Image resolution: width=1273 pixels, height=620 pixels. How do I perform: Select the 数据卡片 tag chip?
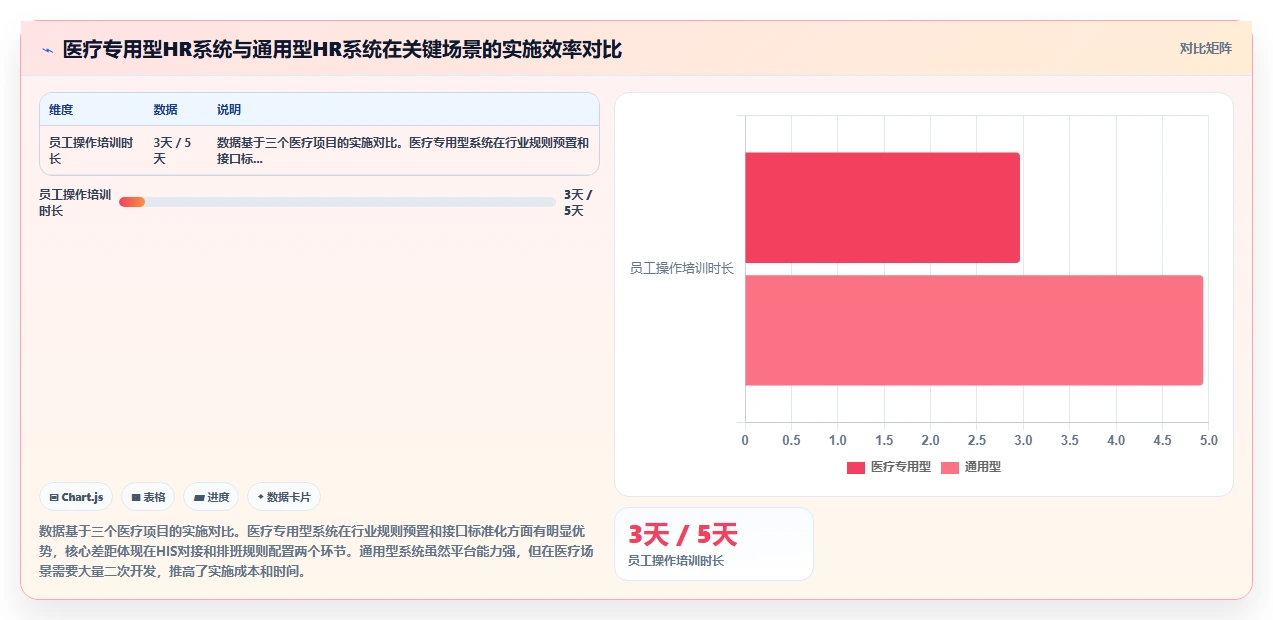pyautogui.click(x=284, y=497)
